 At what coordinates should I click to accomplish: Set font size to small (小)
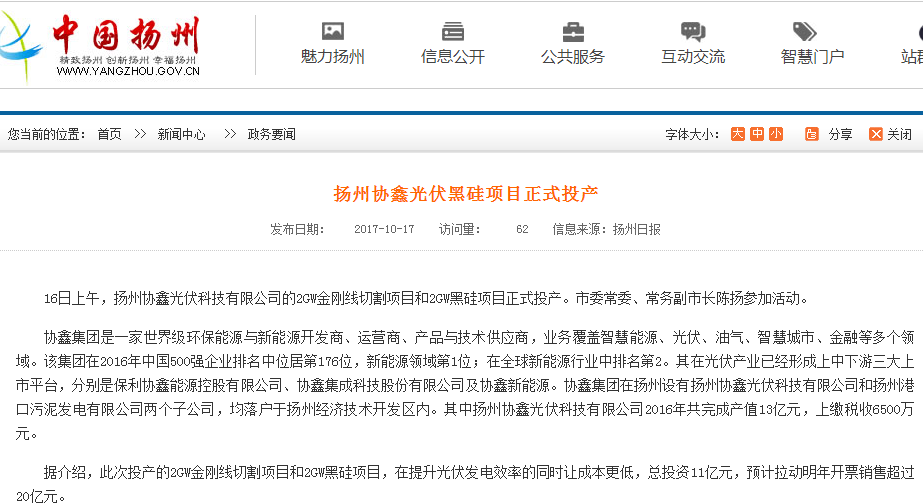[776, 134]
